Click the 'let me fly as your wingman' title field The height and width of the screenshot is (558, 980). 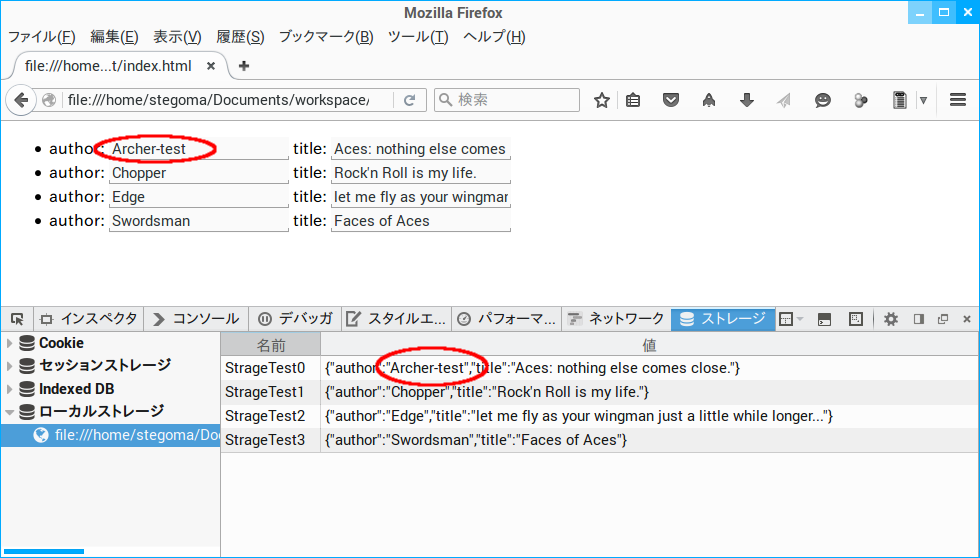[421, 197]
